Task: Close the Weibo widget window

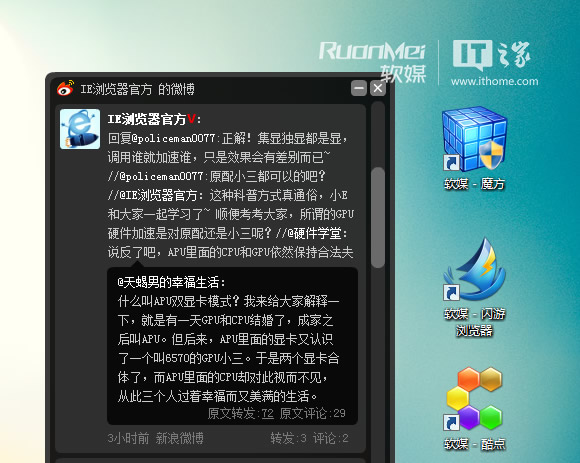Action: 378,88
